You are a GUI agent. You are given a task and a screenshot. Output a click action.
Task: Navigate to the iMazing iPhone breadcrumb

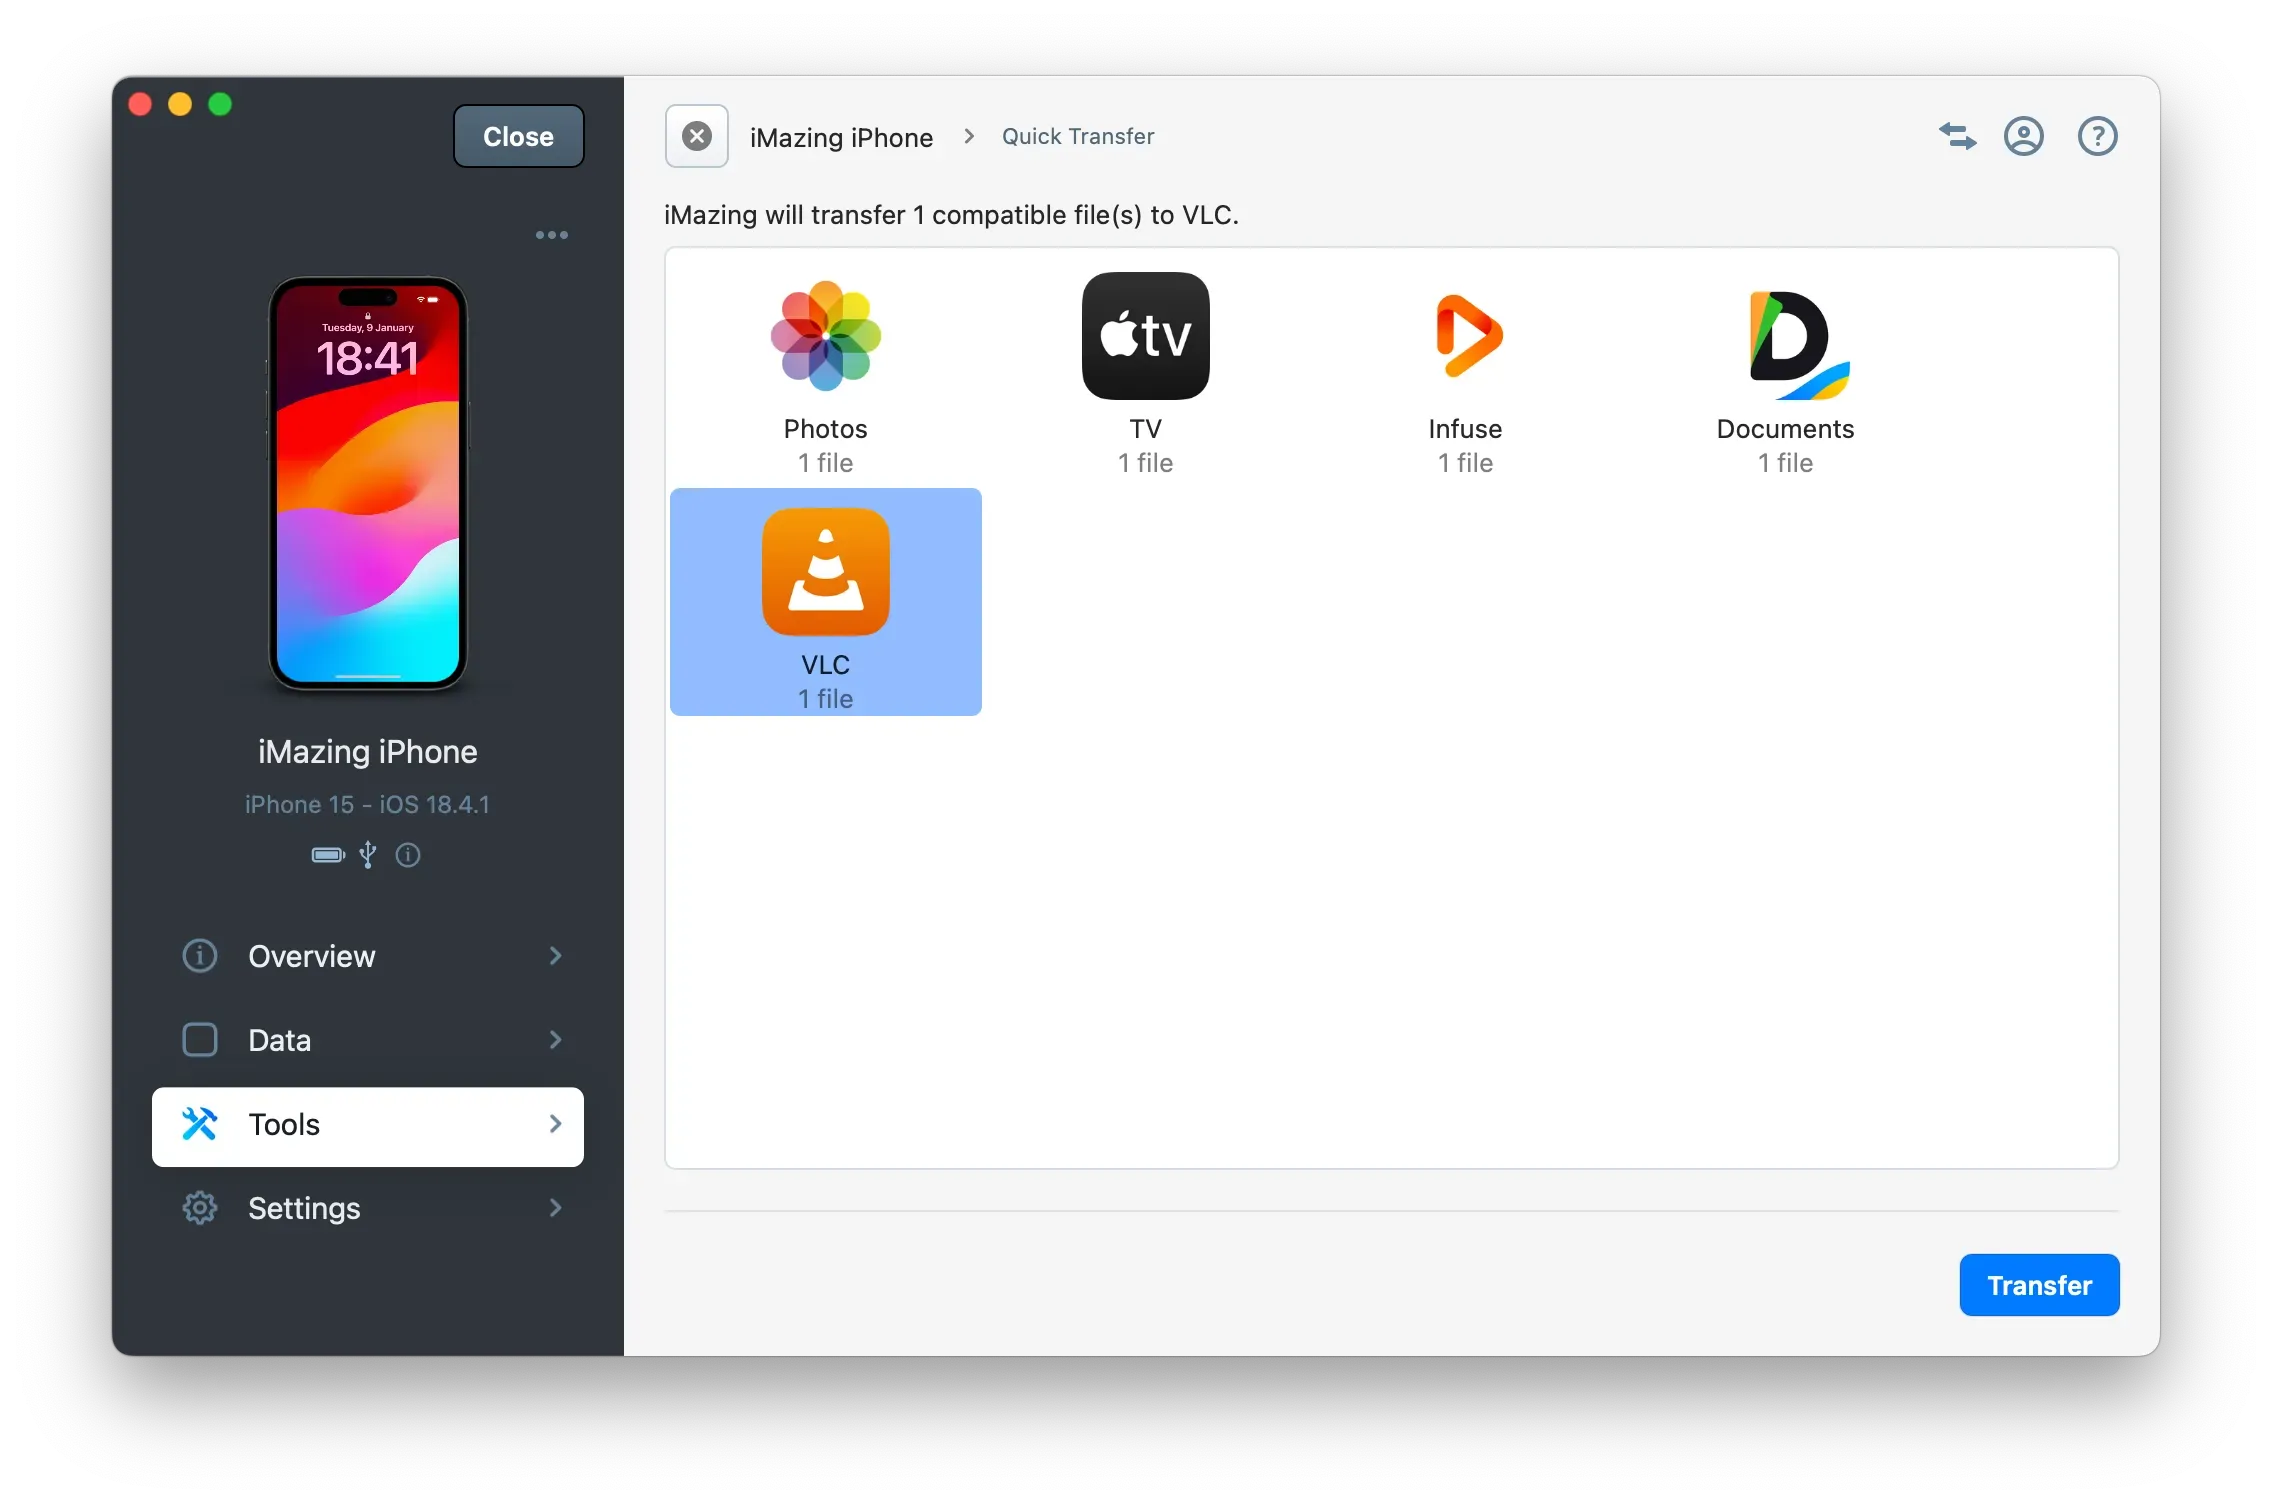coord(841,136)
